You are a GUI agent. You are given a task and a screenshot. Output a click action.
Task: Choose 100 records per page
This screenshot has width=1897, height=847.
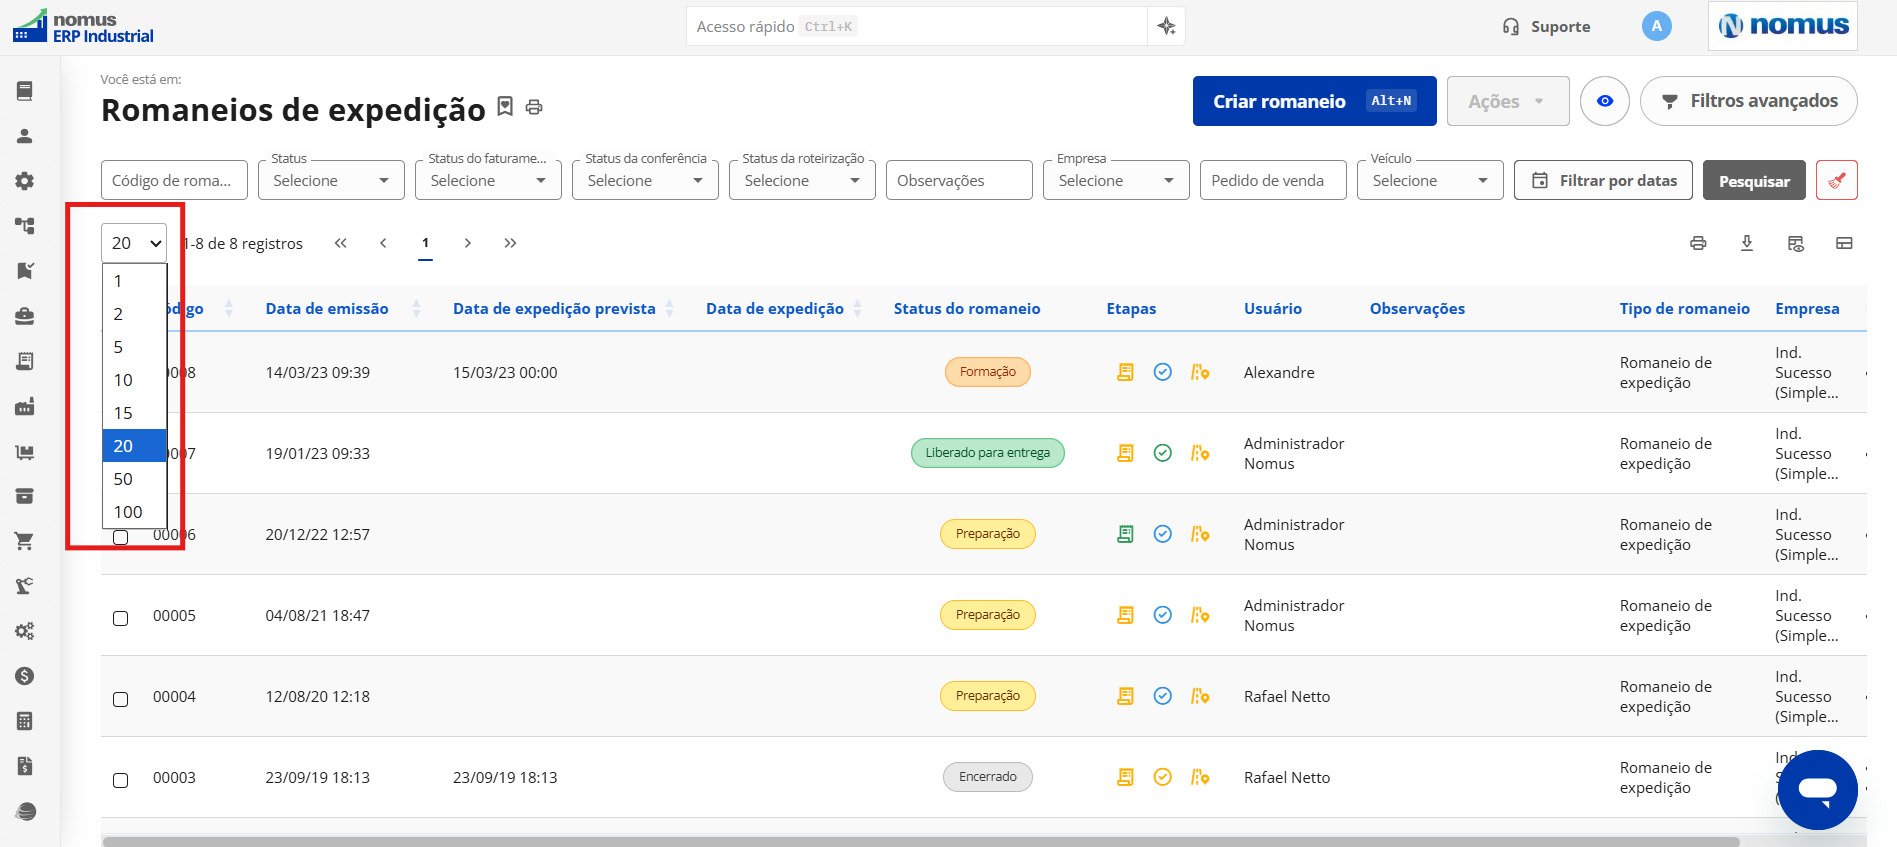click(x=134, y=512)
